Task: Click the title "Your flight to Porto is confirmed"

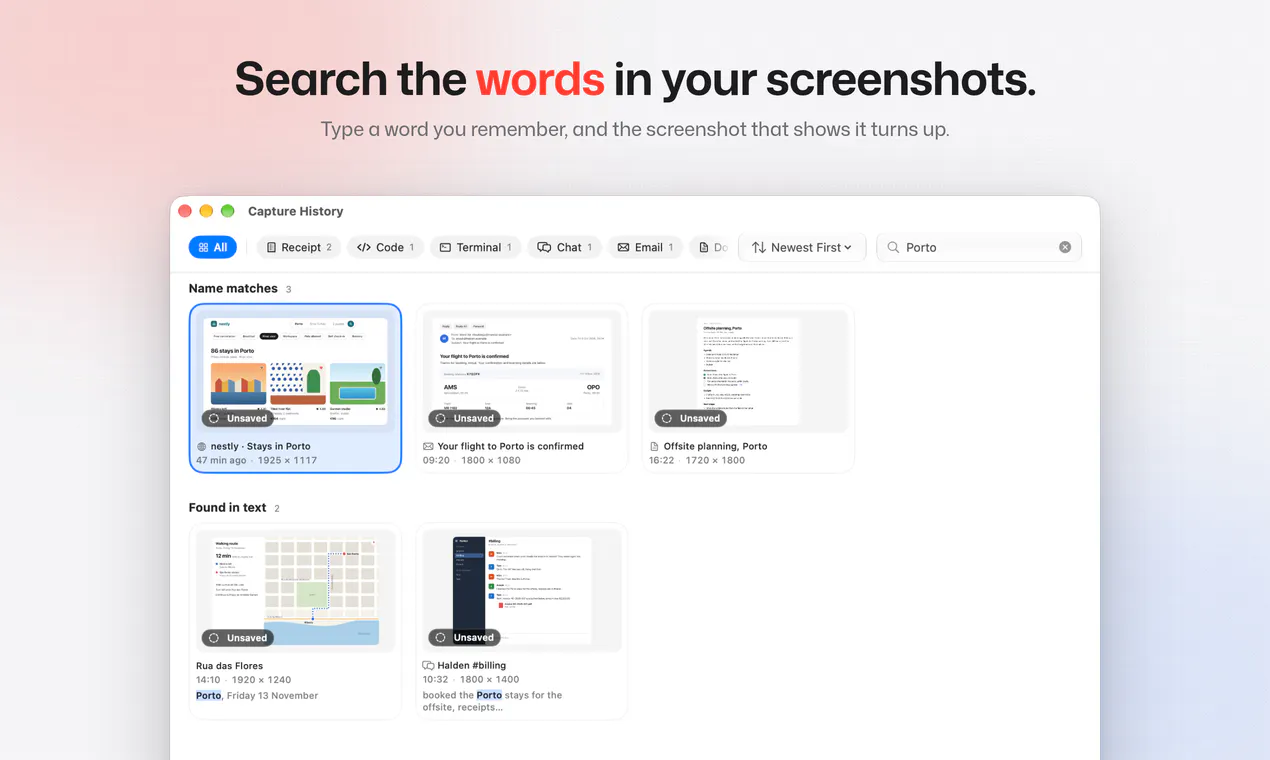Action: point(511,446)
